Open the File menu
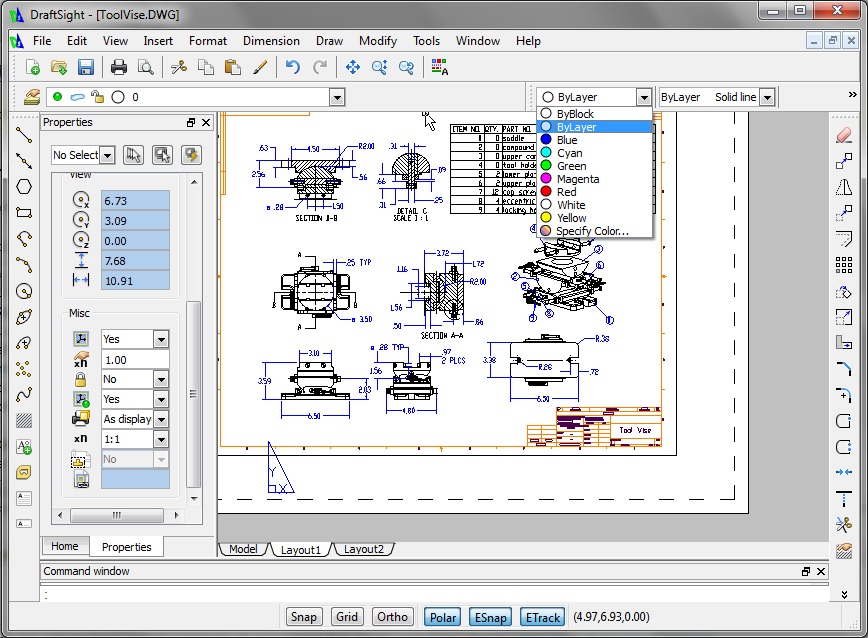 click(42, 41)
